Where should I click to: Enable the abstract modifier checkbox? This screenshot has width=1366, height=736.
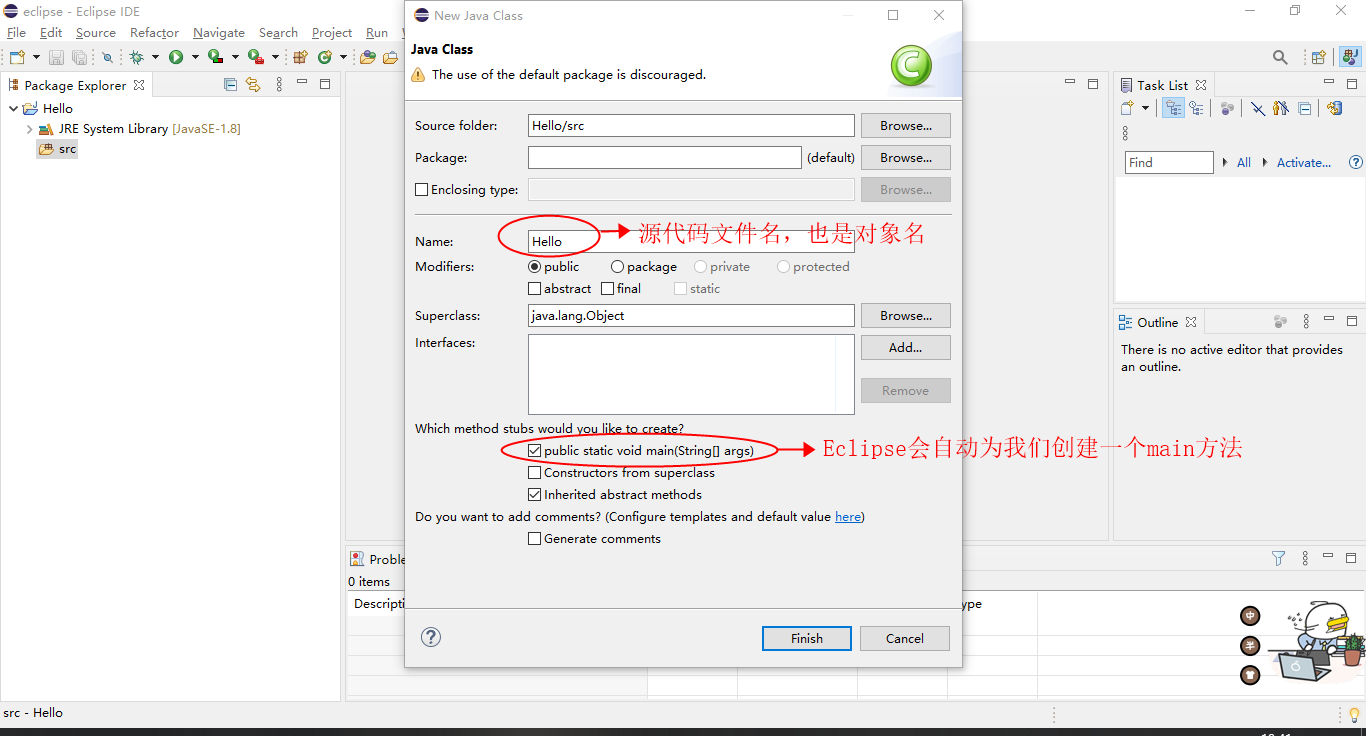pos(534,289)
